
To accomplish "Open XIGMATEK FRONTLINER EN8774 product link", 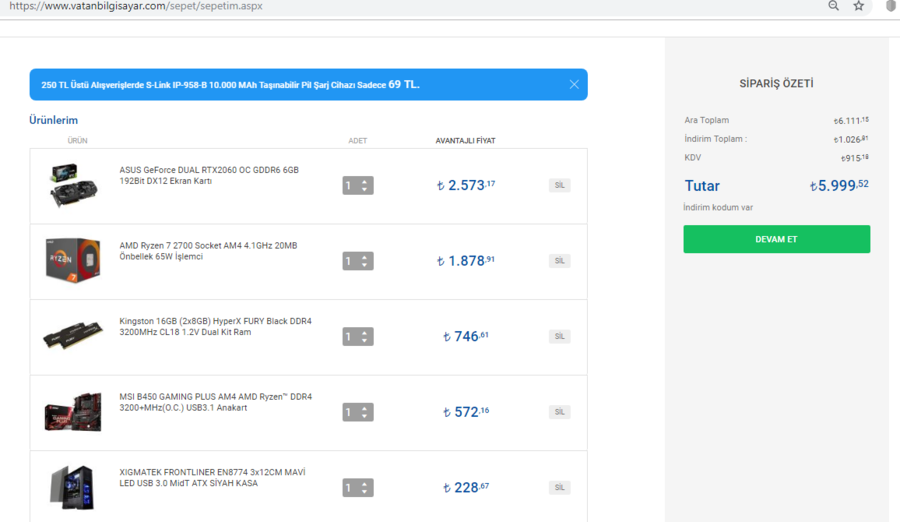I will [x=212, y=478].
